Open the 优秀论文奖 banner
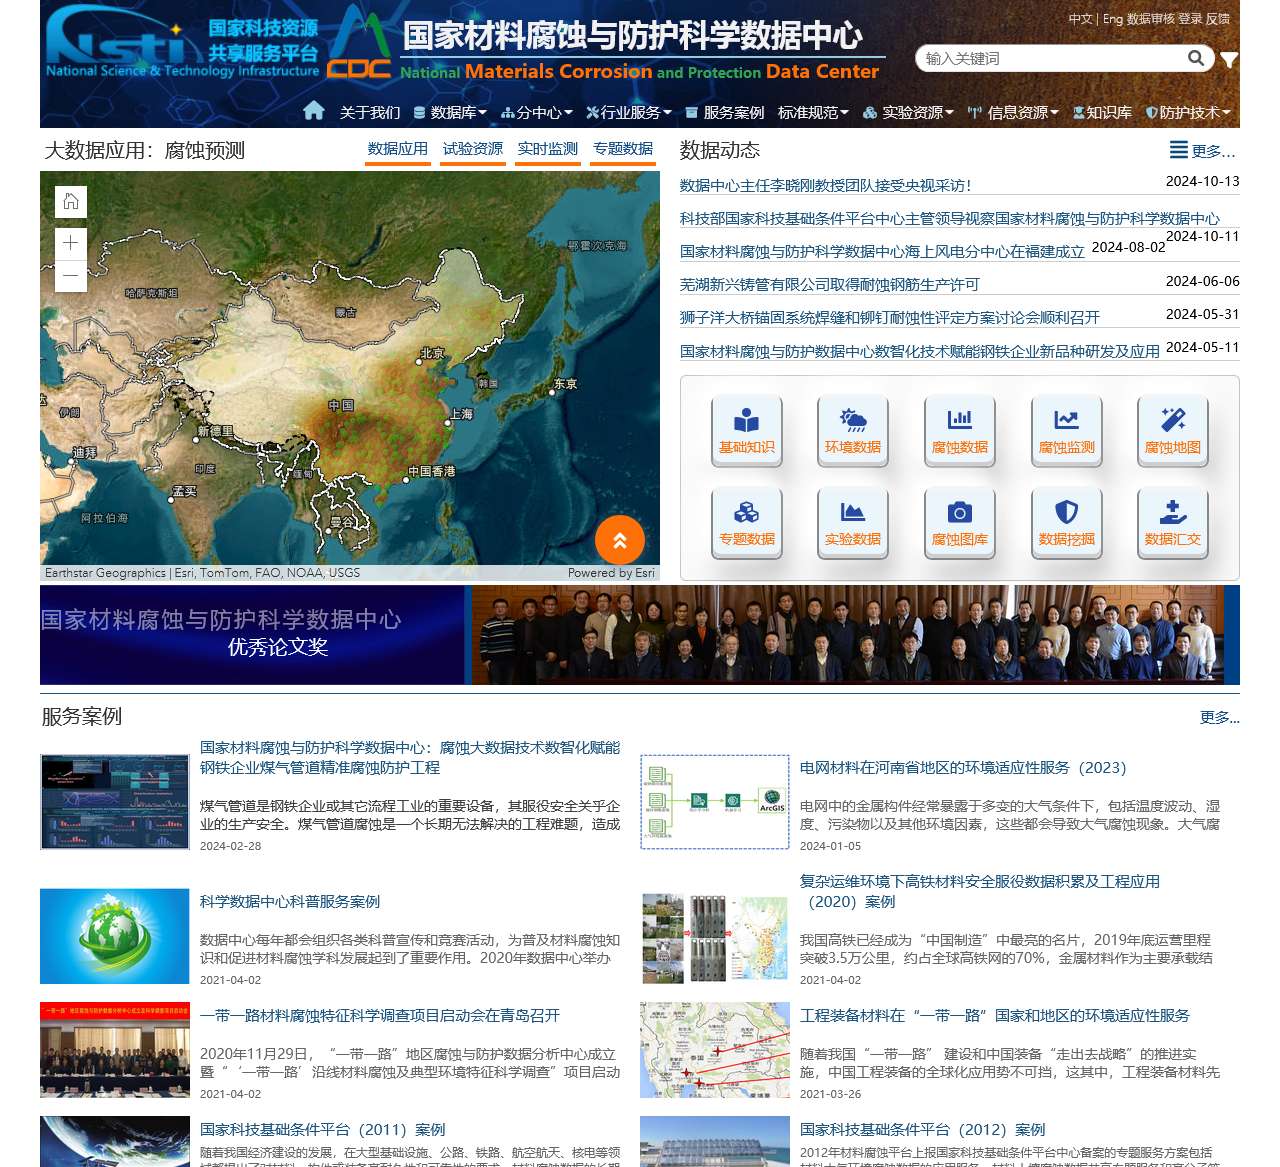Image resolution: width=1280 pixels, height=1167 pixels. 640,635
